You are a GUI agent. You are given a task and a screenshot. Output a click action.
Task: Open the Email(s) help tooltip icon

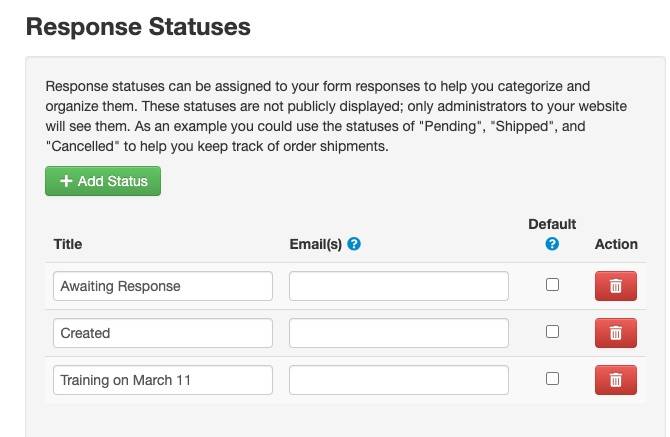354,244
